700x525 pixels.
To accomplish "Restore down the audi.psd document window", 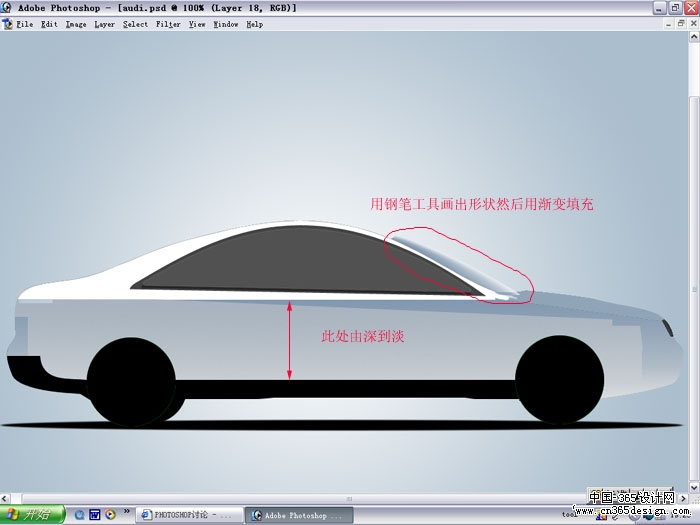I will (681, 24).
